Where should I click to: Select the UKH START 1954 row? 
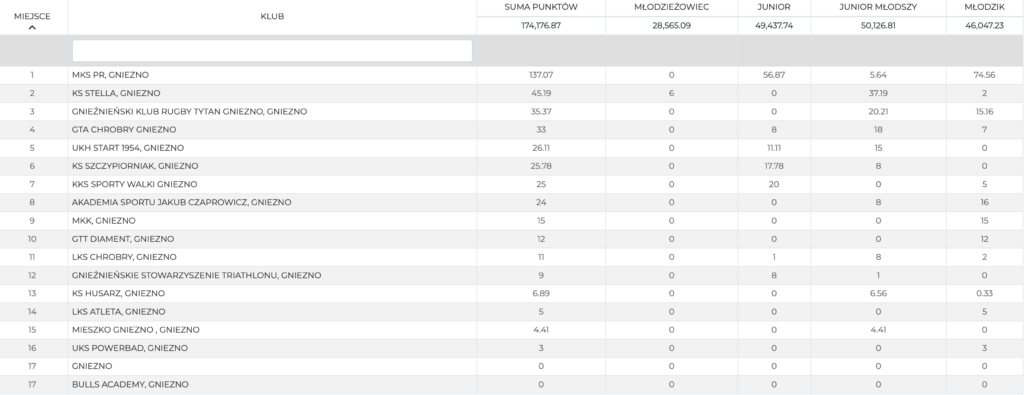pos(512,148)
